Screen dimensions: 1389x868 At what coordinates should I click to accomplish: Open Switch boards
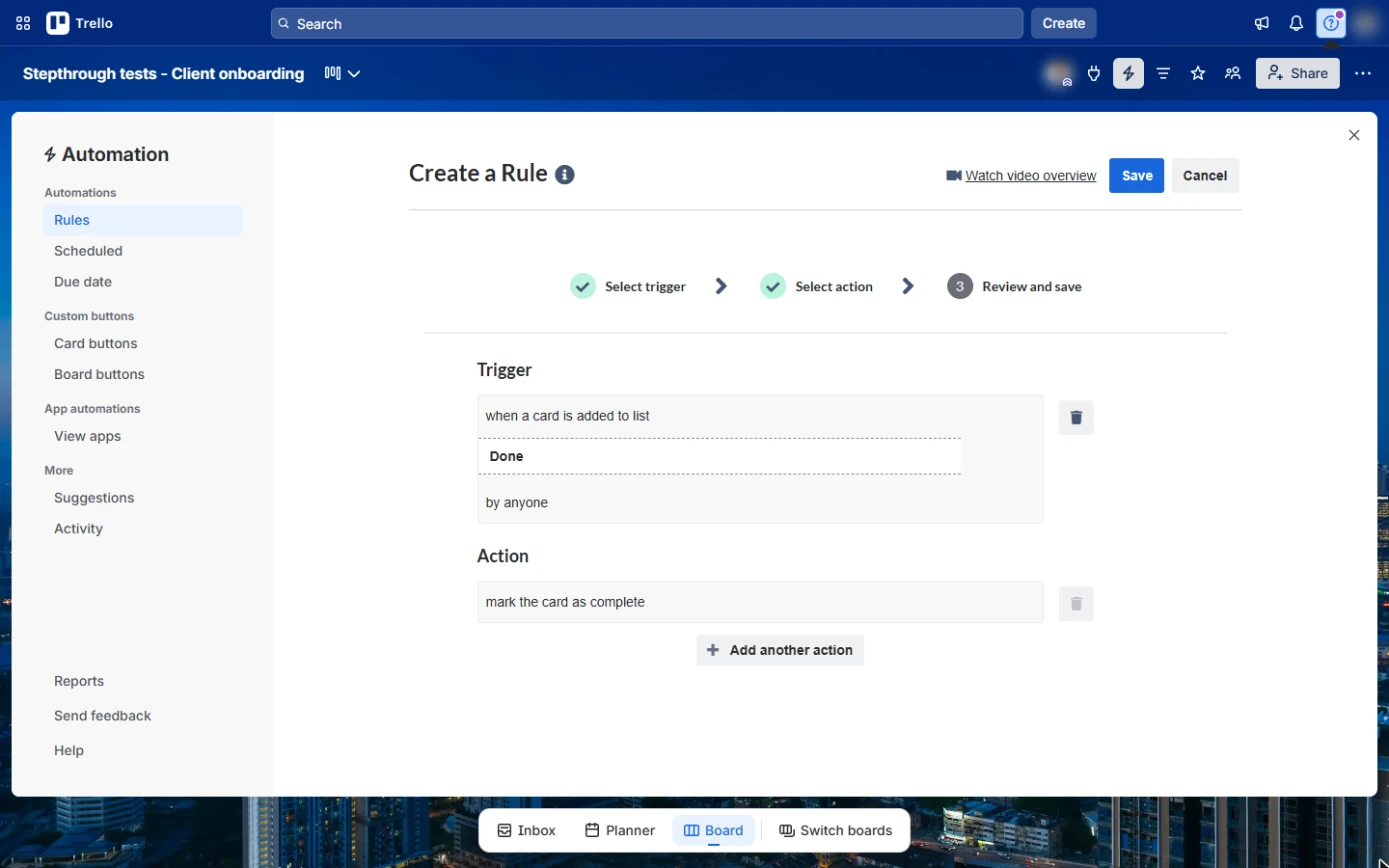(x=835, y=830)
